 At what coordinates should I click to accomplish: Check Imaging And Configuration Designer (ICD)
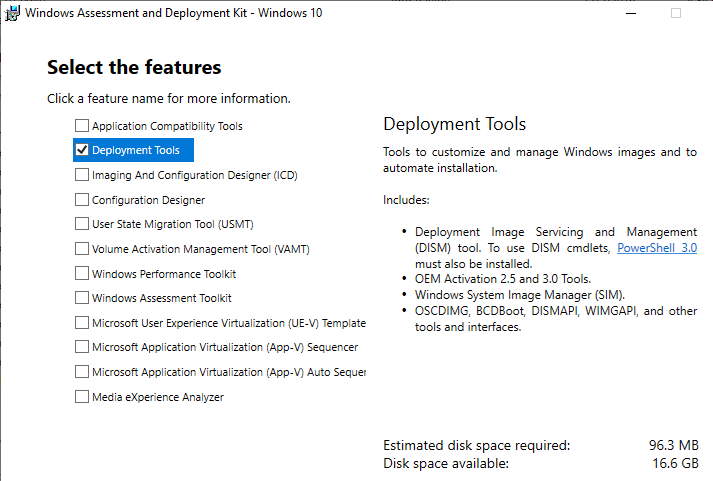pyautogui.click(x=82, y=175)
